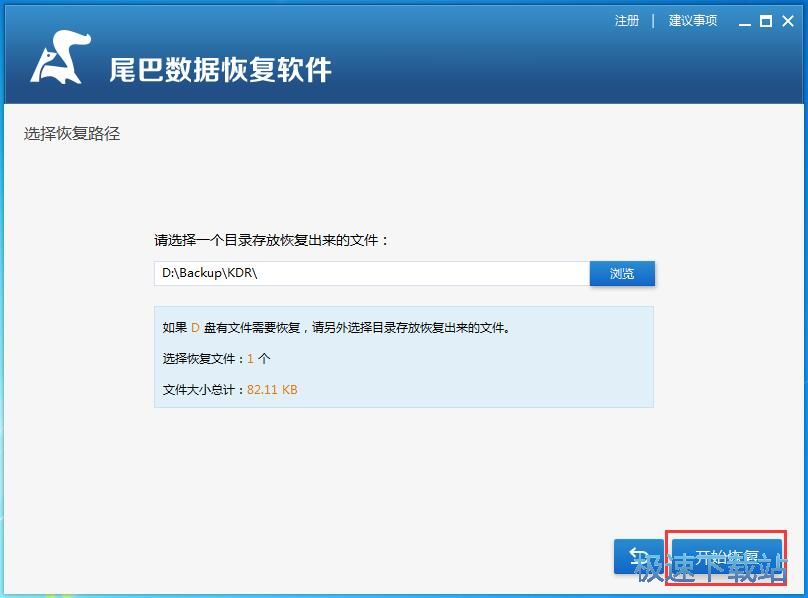
Task: Open the 建议事项 suggestions link
Action: [693, 21]
